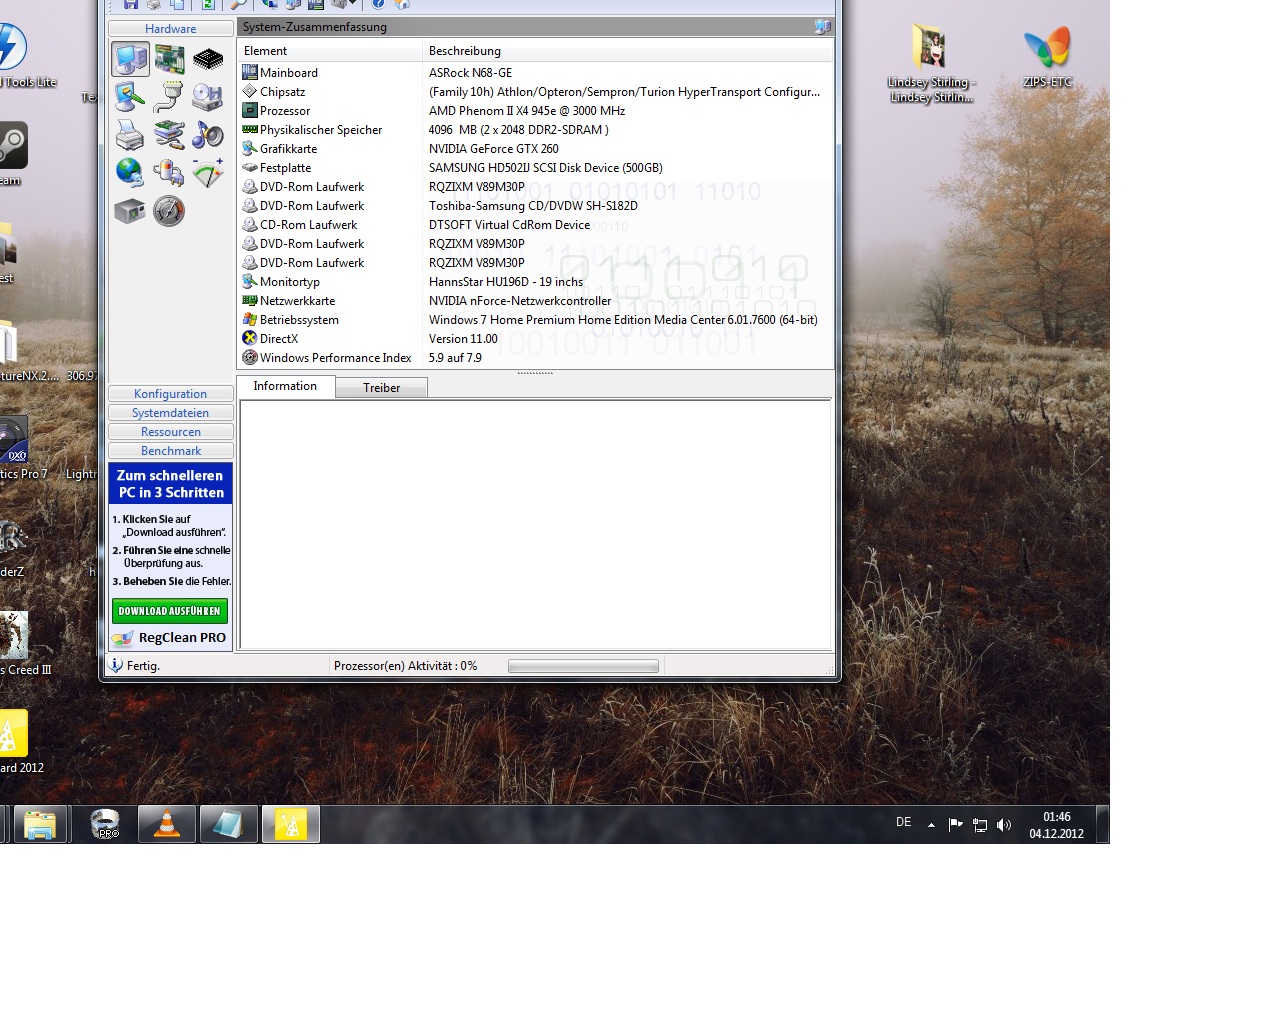The width and height of the screenshot is (1285, 1024).
Task: Switch to the Information tab
Action: click(x=285, y=386)
